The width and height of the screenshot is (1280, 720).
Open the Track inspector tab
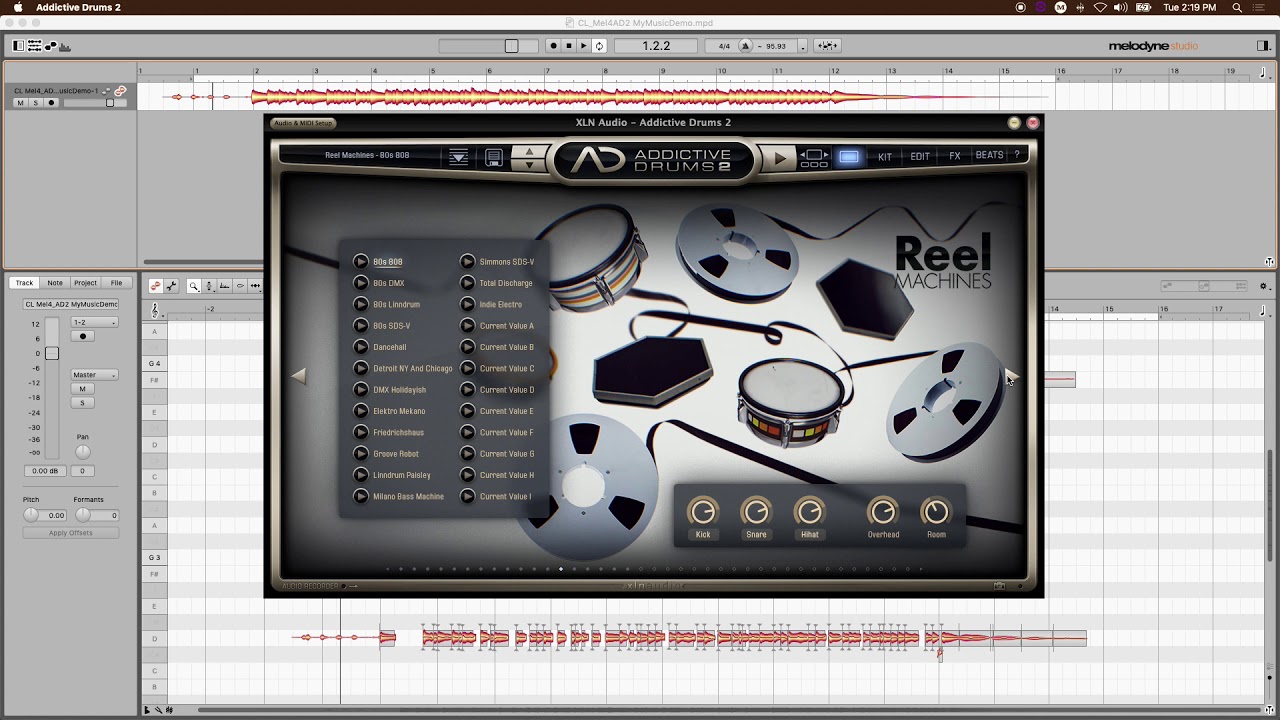tap(24, 283)
